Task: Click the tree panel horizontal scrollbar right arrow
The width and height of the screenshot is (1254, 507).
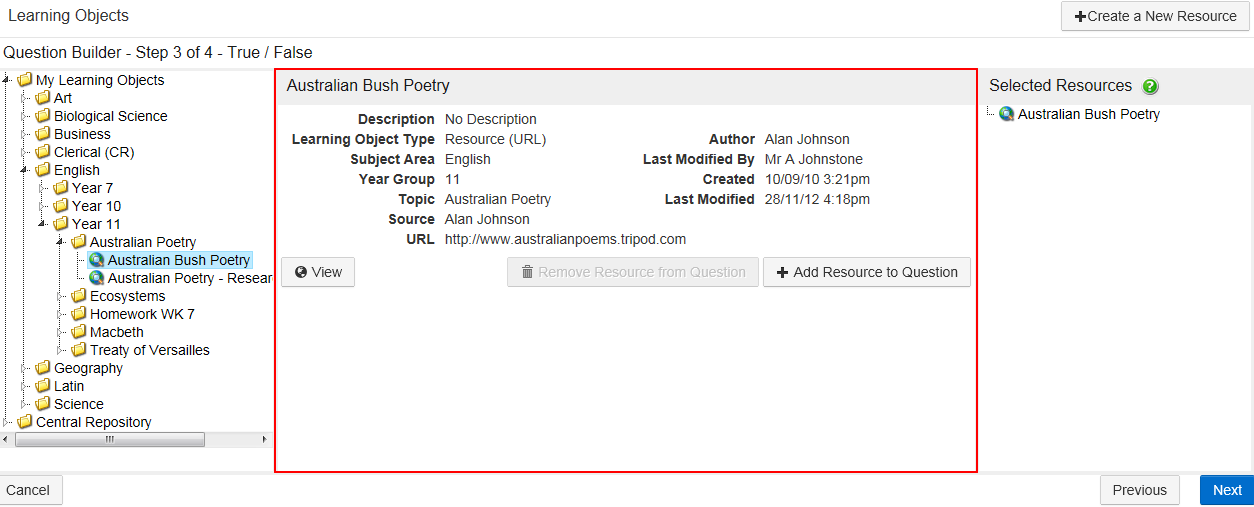Action: [x=264, y=440]
